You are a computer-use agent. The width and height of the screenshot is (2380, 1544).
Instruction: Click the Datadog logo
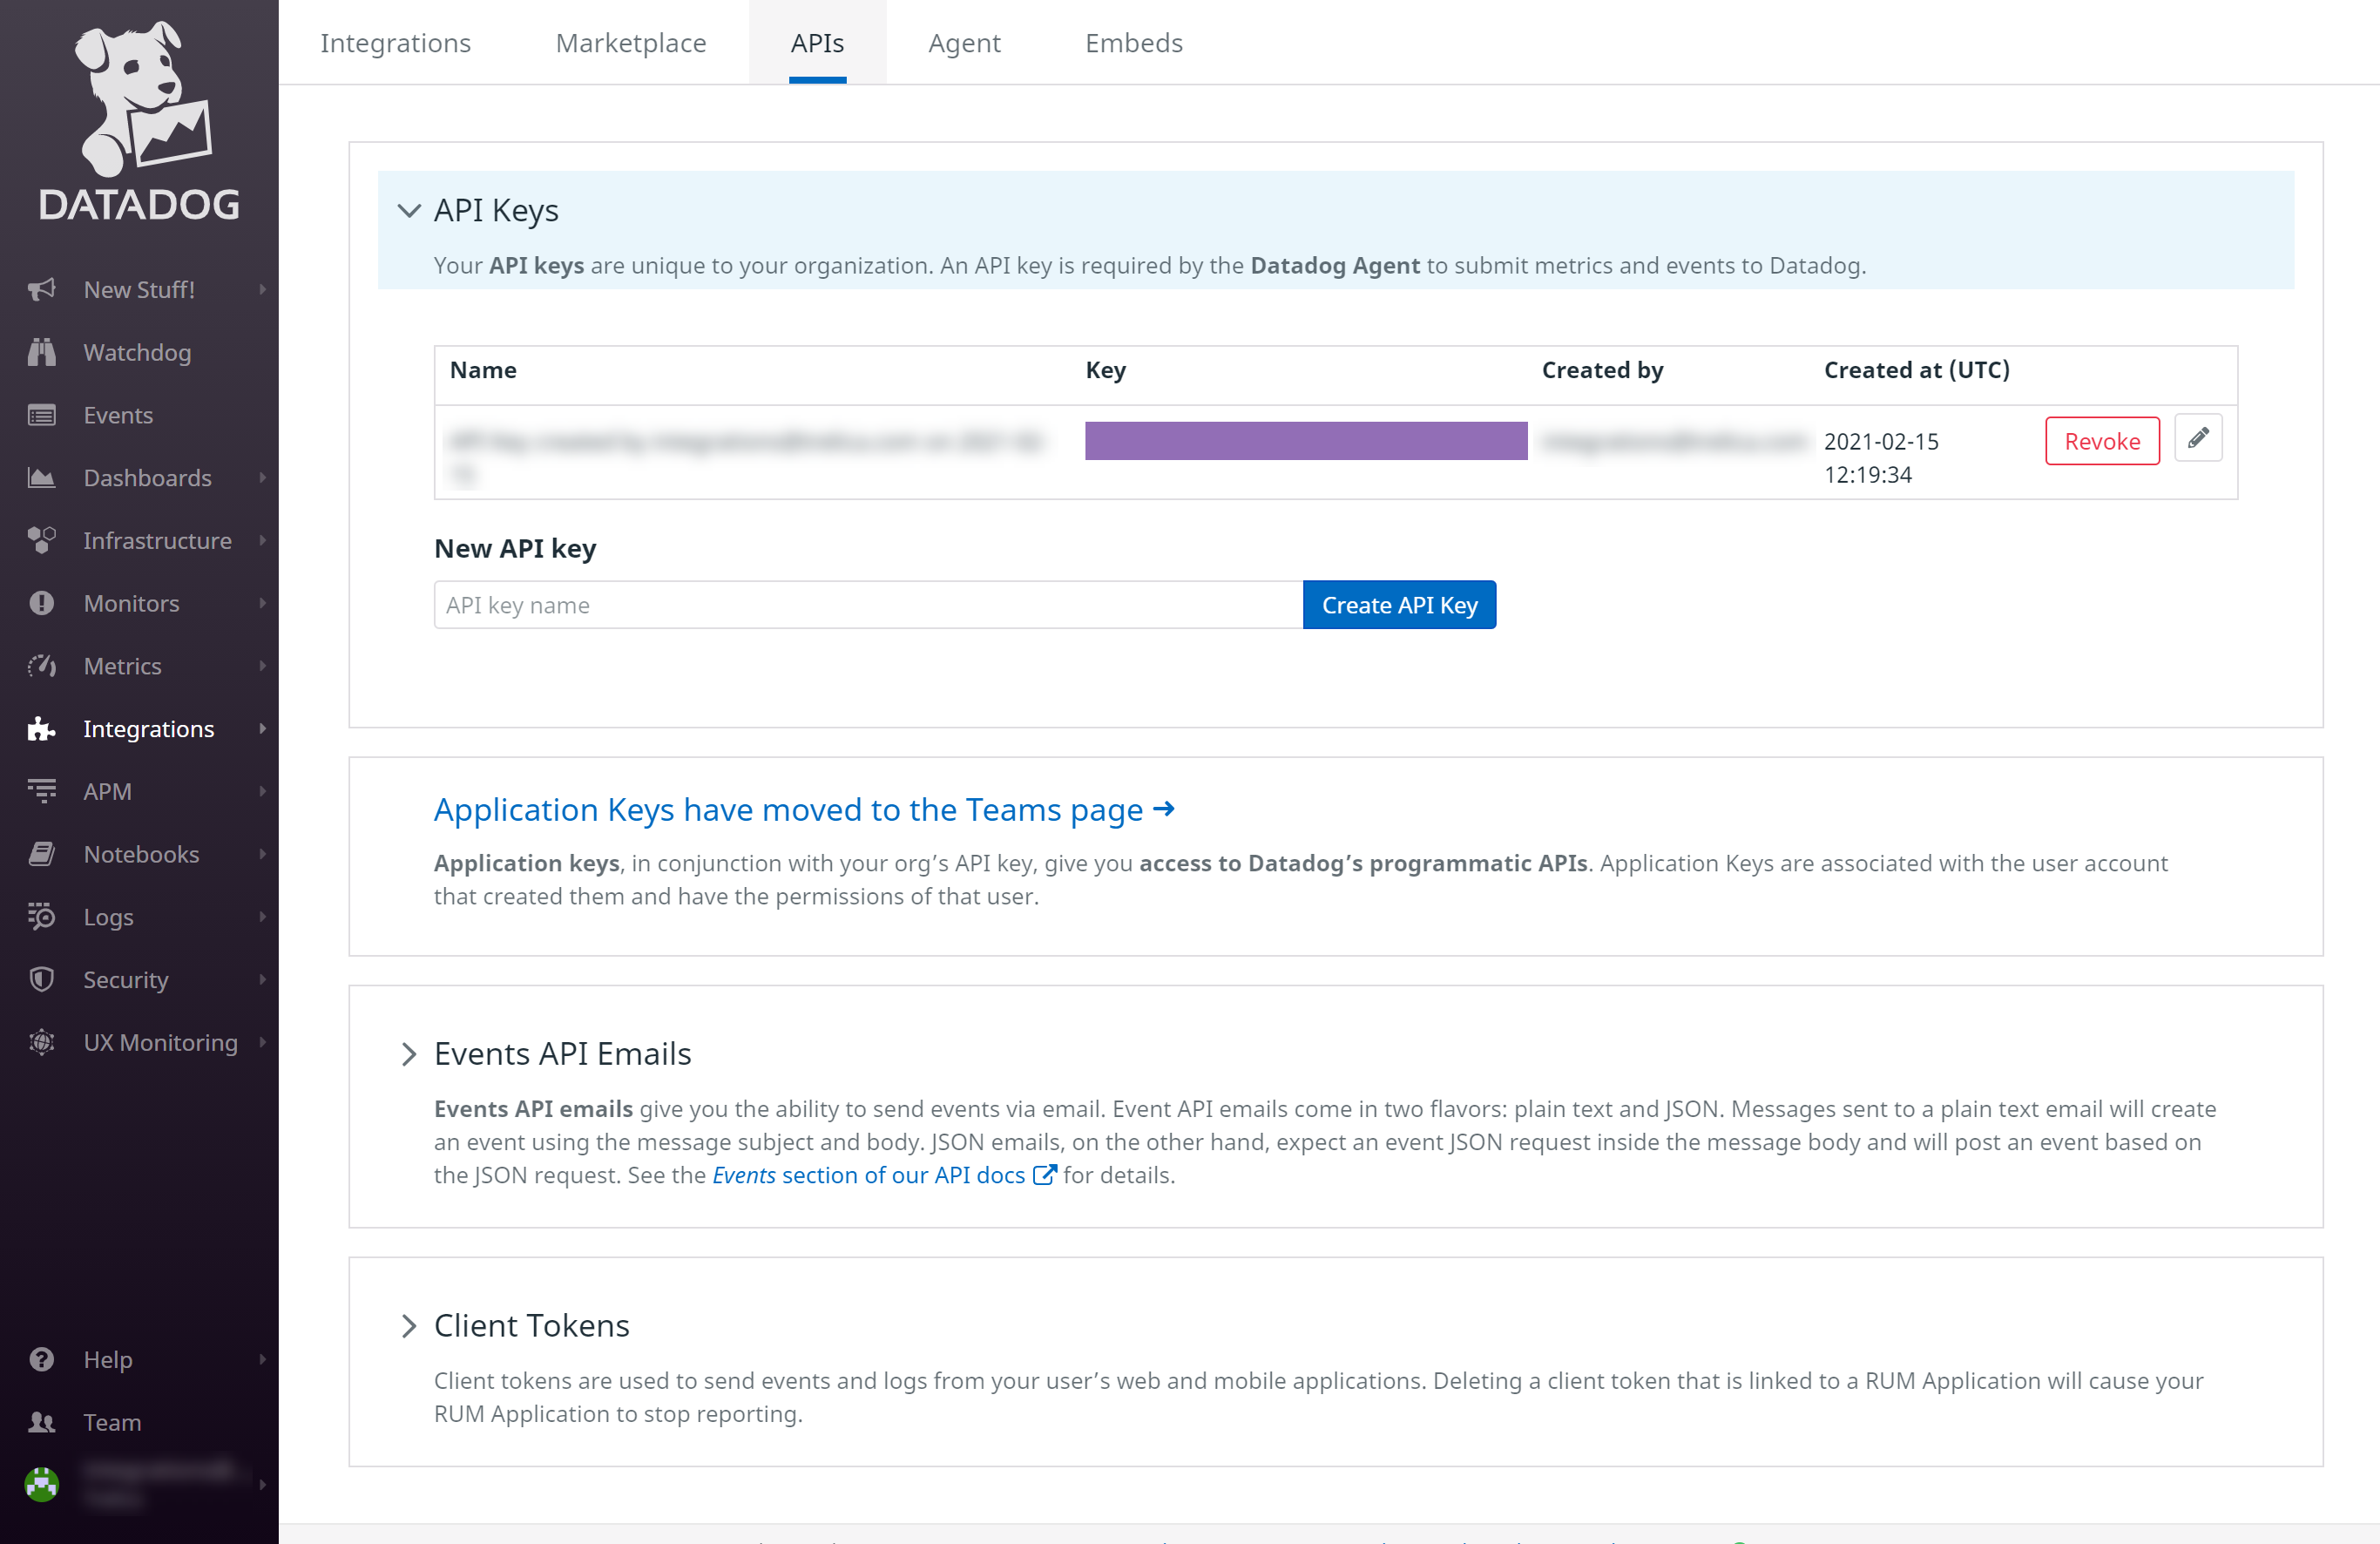(x=139, y=121)
